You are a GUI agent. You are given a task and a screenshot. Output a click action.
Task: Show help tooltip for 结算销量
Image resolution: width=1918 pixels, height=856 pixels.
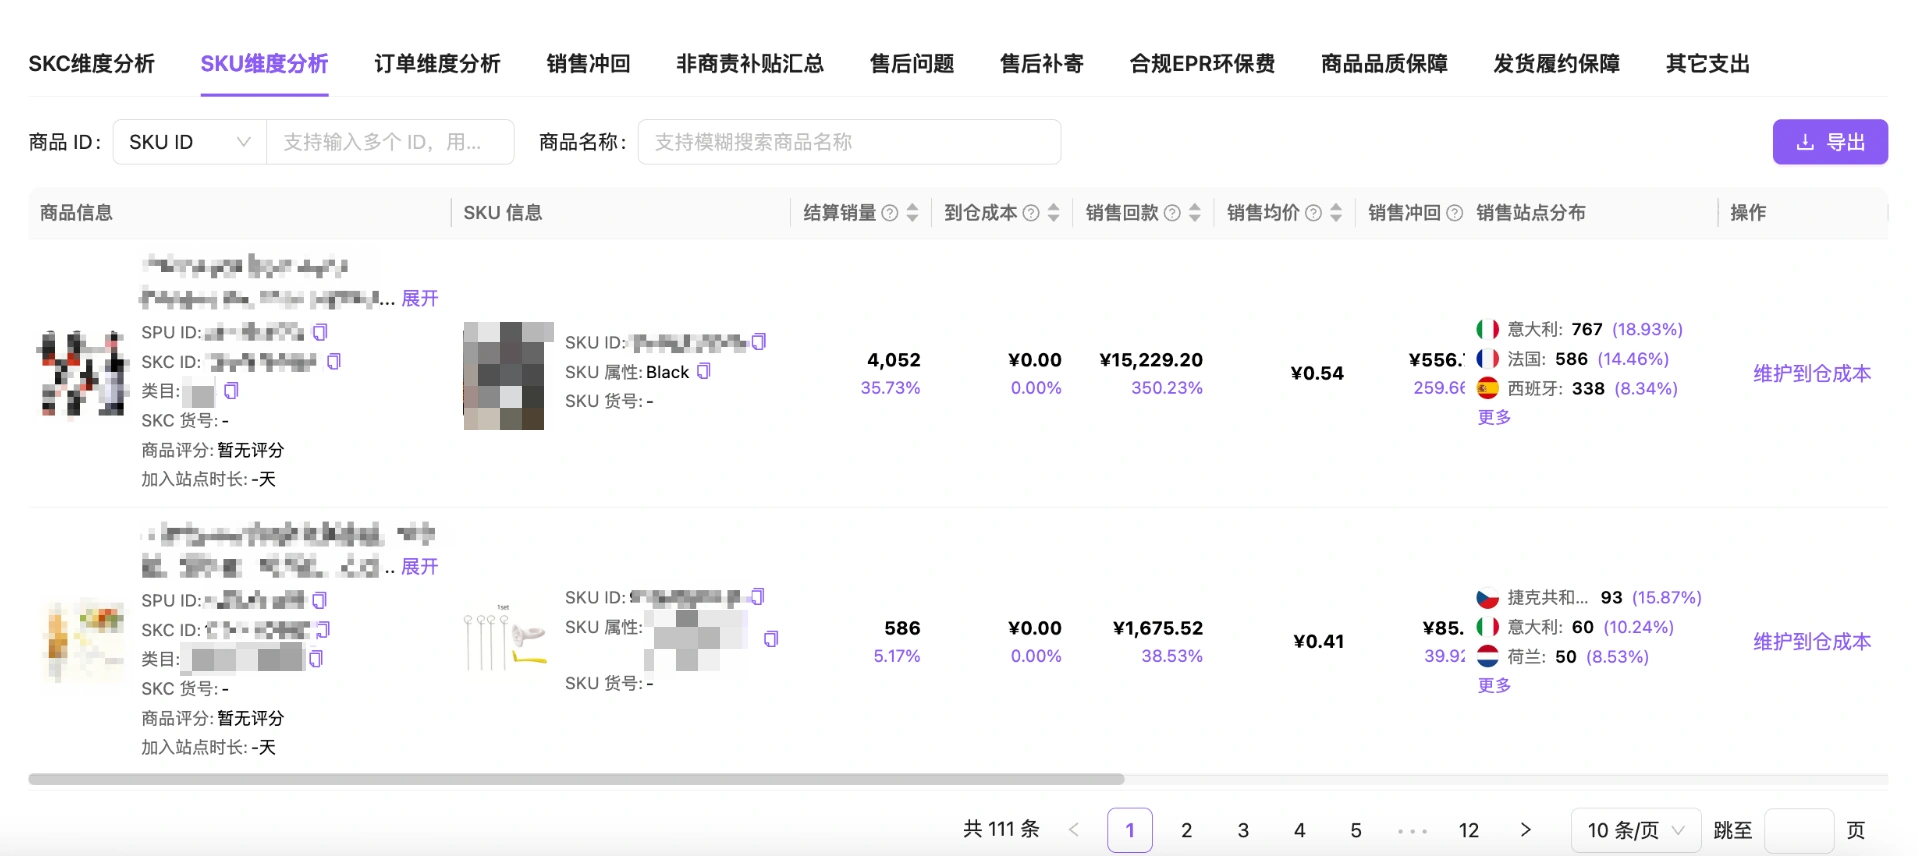(889, 213)
